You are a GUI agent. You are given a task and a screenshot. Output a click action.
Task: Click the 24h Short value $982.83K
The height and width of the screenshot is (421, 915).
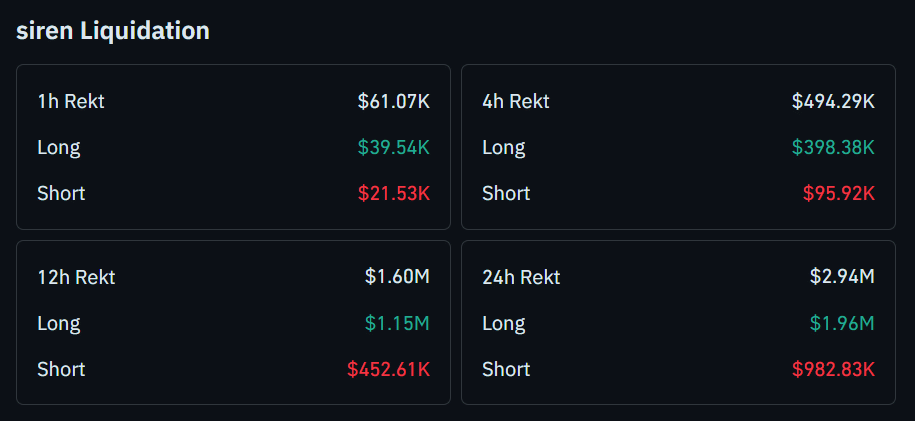tap(833, 369)
